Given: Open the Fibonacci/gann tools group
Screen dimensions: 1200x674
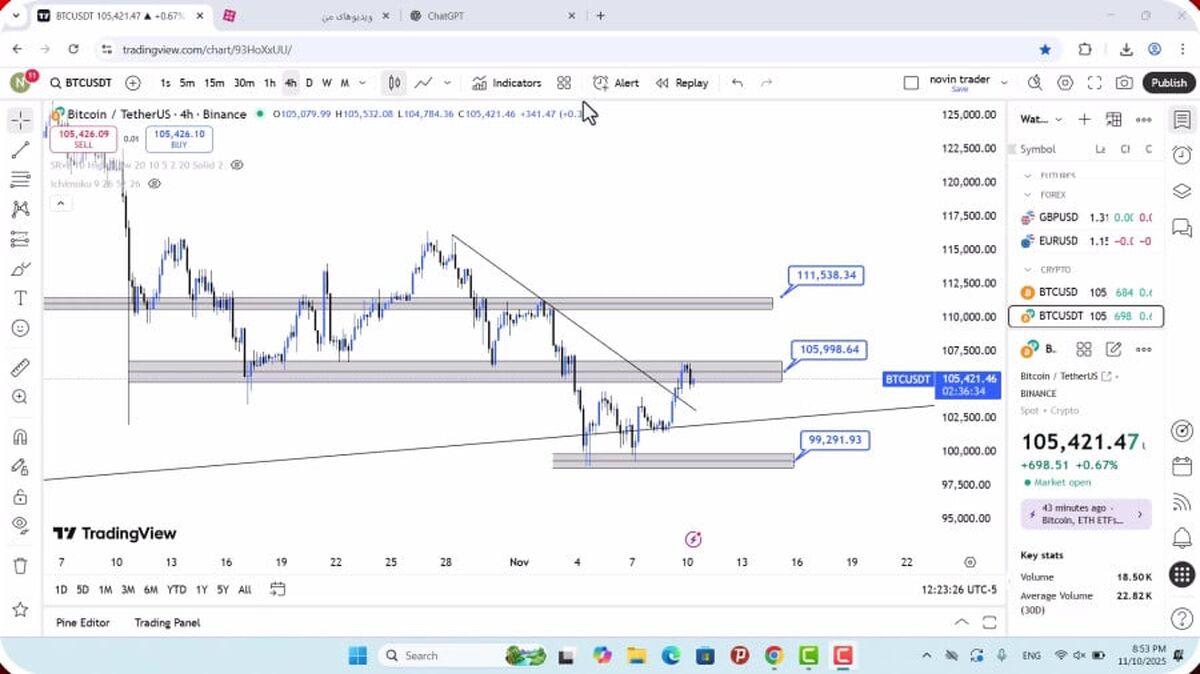Looking at the screenshot, I should click(x=20, y=180).
